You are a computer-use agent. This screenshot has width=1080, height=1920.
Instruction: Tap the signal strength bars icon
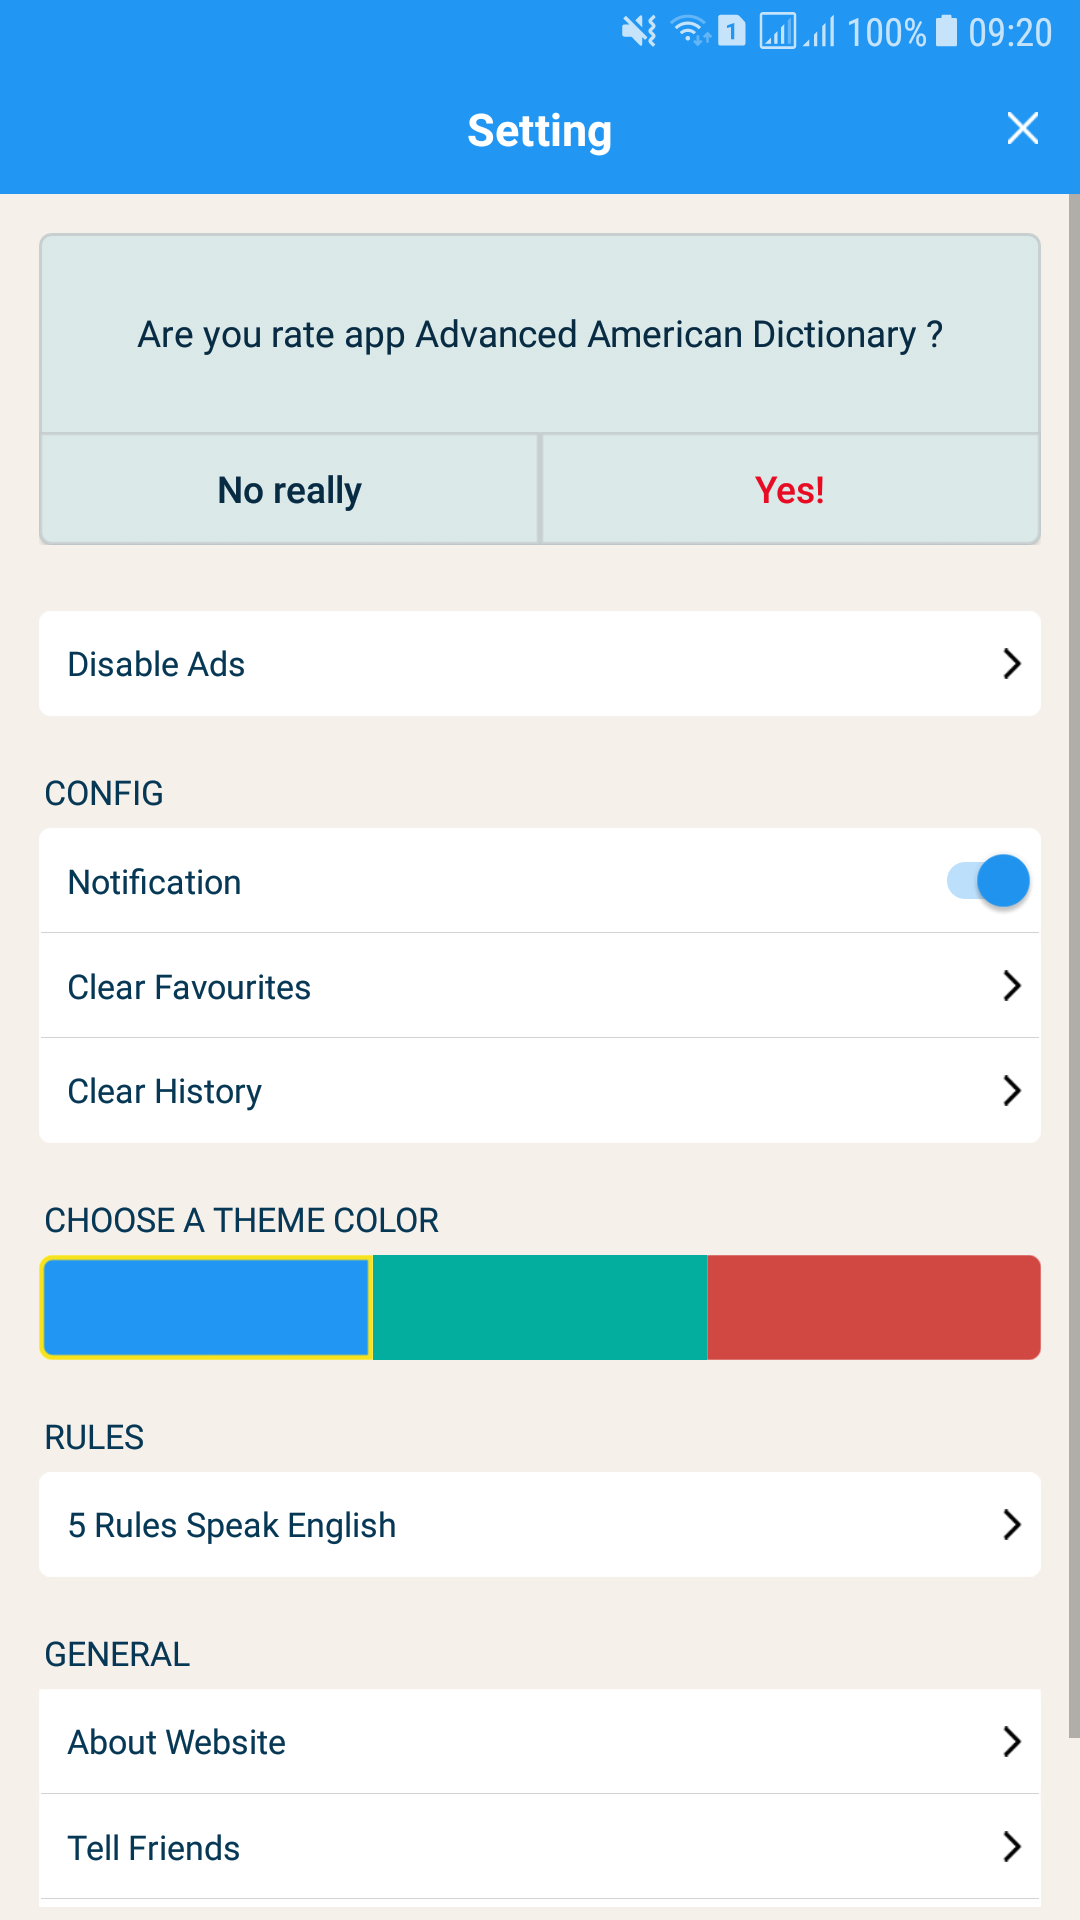point(820,32)
